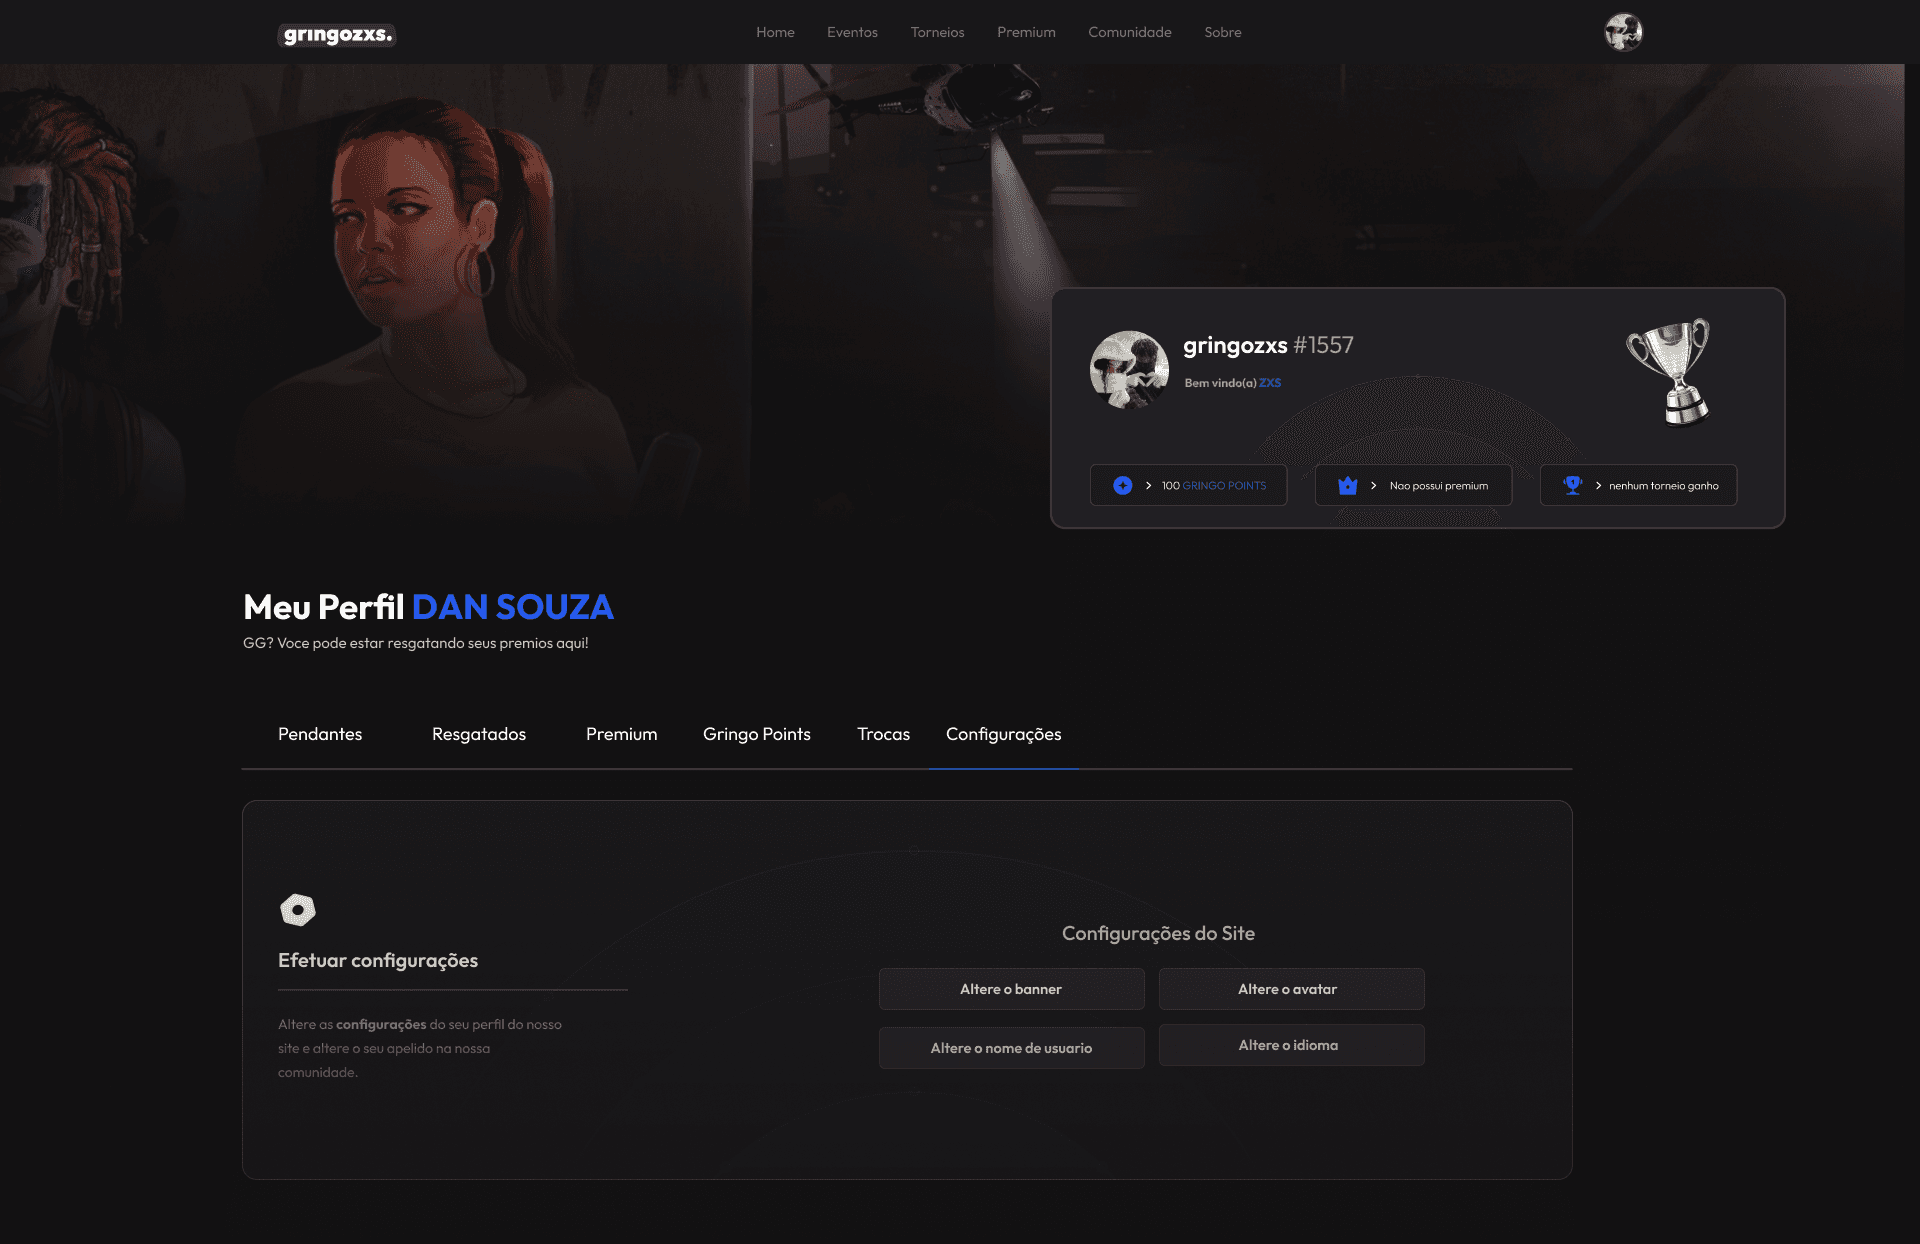The width and height of the screenshot is (1920, 1244).
Task: Click the blue Gringo Points coin icon
Action: click(x=1123, y=485)
